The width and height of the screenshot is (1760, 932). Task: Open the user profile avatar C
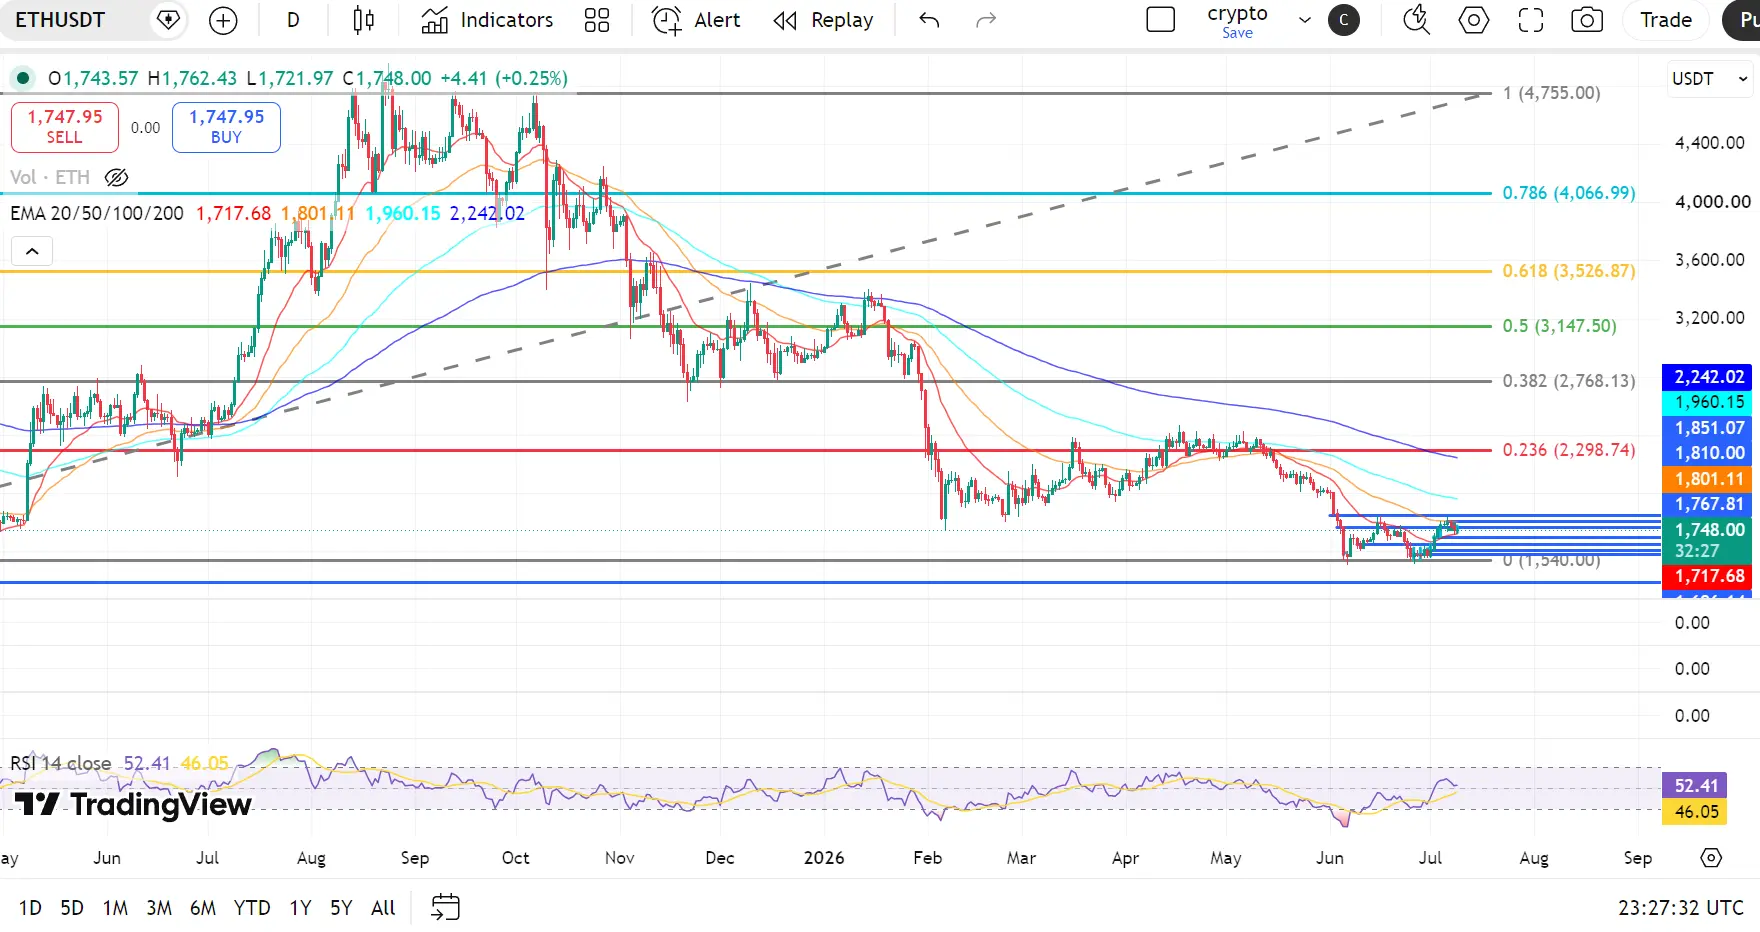coord(1343,20)
